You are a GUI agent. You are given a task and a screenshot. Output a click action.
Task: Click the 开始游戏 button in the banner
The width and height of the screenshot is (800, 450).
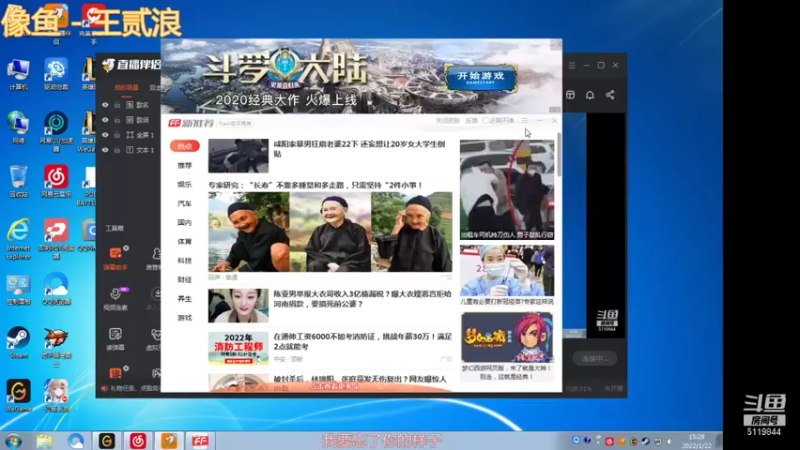481,78
